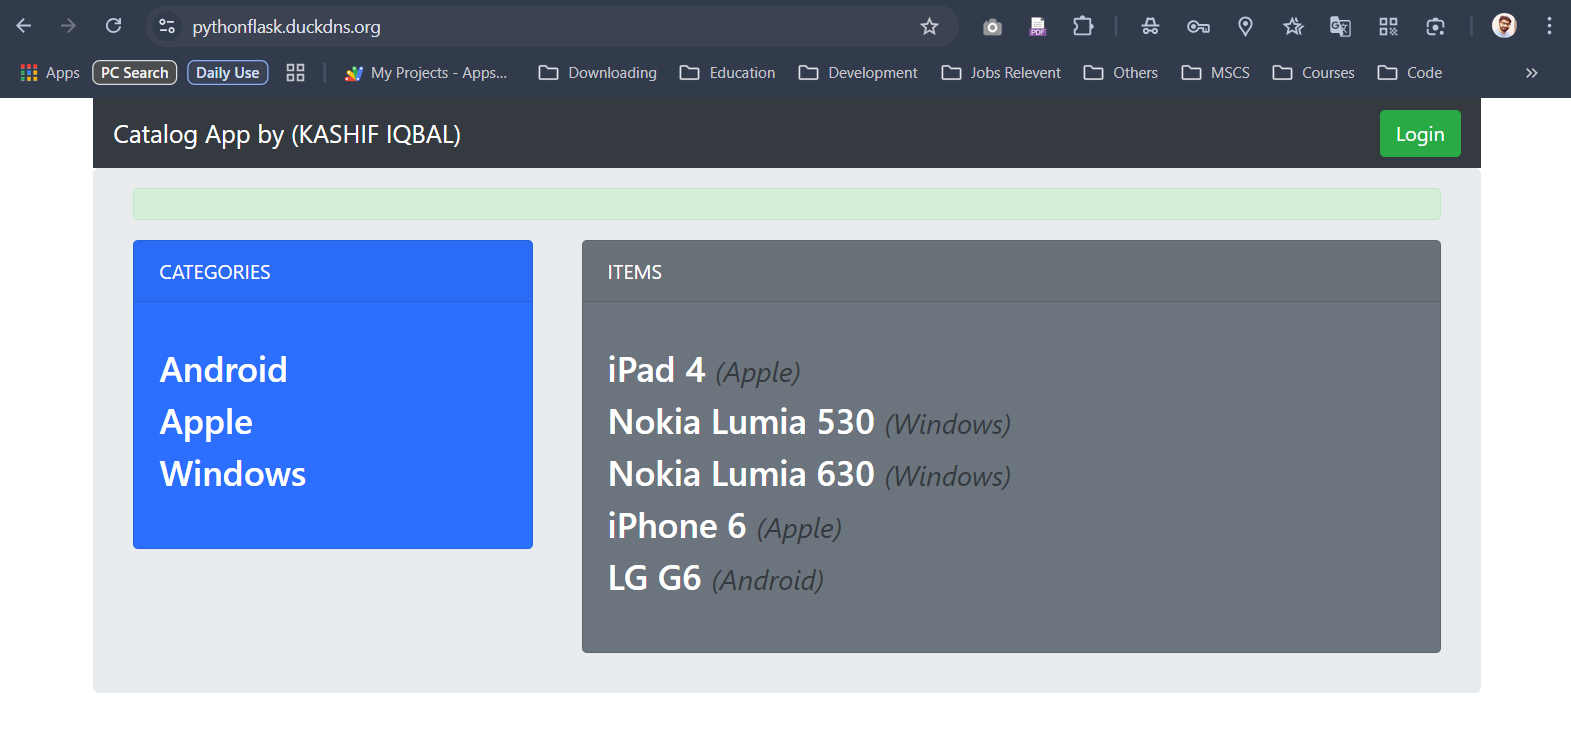Open the star bookmarks extension
This screenshot has width=1571, height=747.
1293,27
